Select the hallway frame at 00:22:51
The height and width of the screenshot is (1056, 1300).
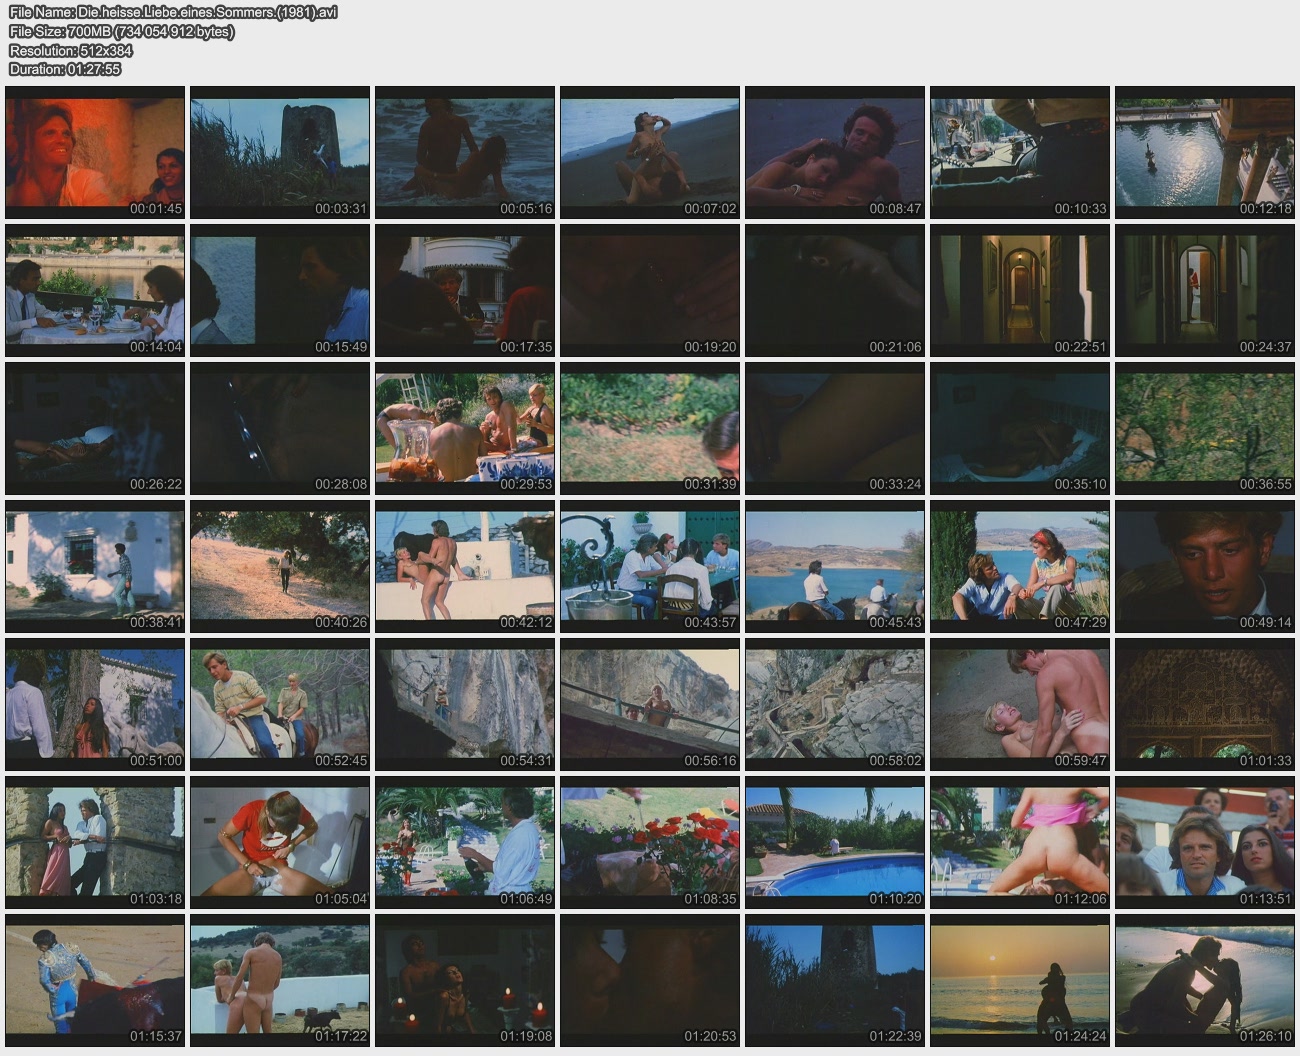(1019, 290)
